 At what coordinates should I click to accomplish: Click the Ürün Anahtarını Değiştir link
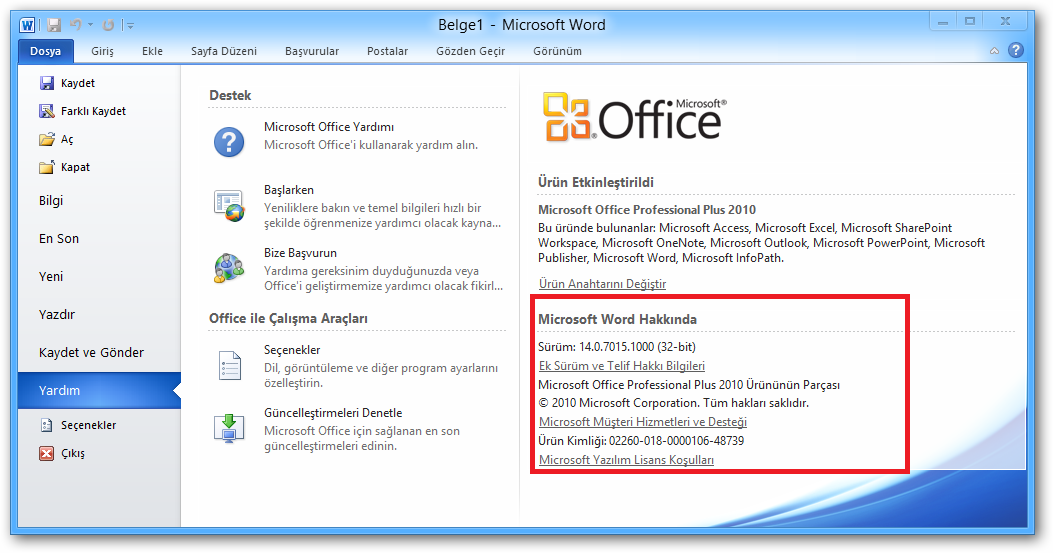point(602,284)
